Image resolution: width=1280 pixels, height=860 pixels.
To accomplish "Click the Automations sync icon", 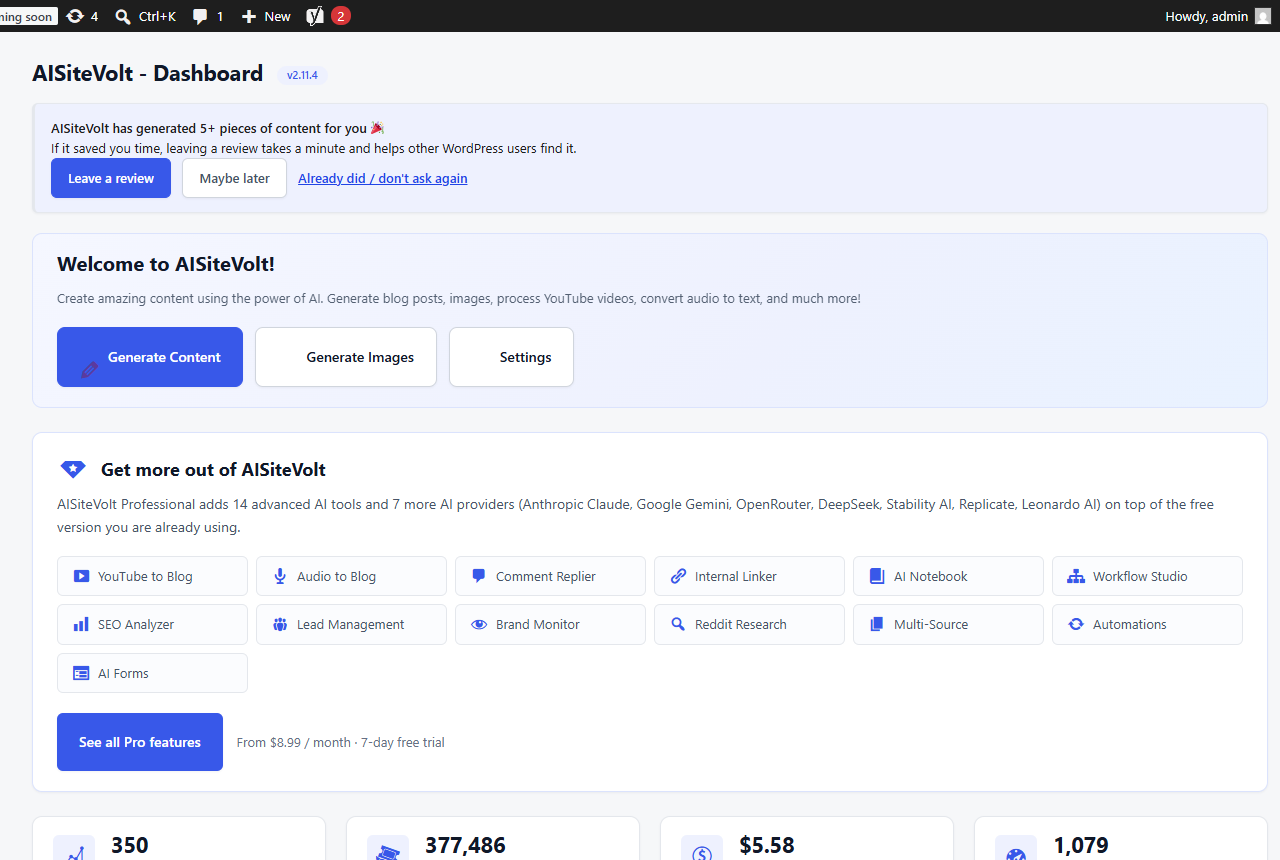I will pos(1076,624).
